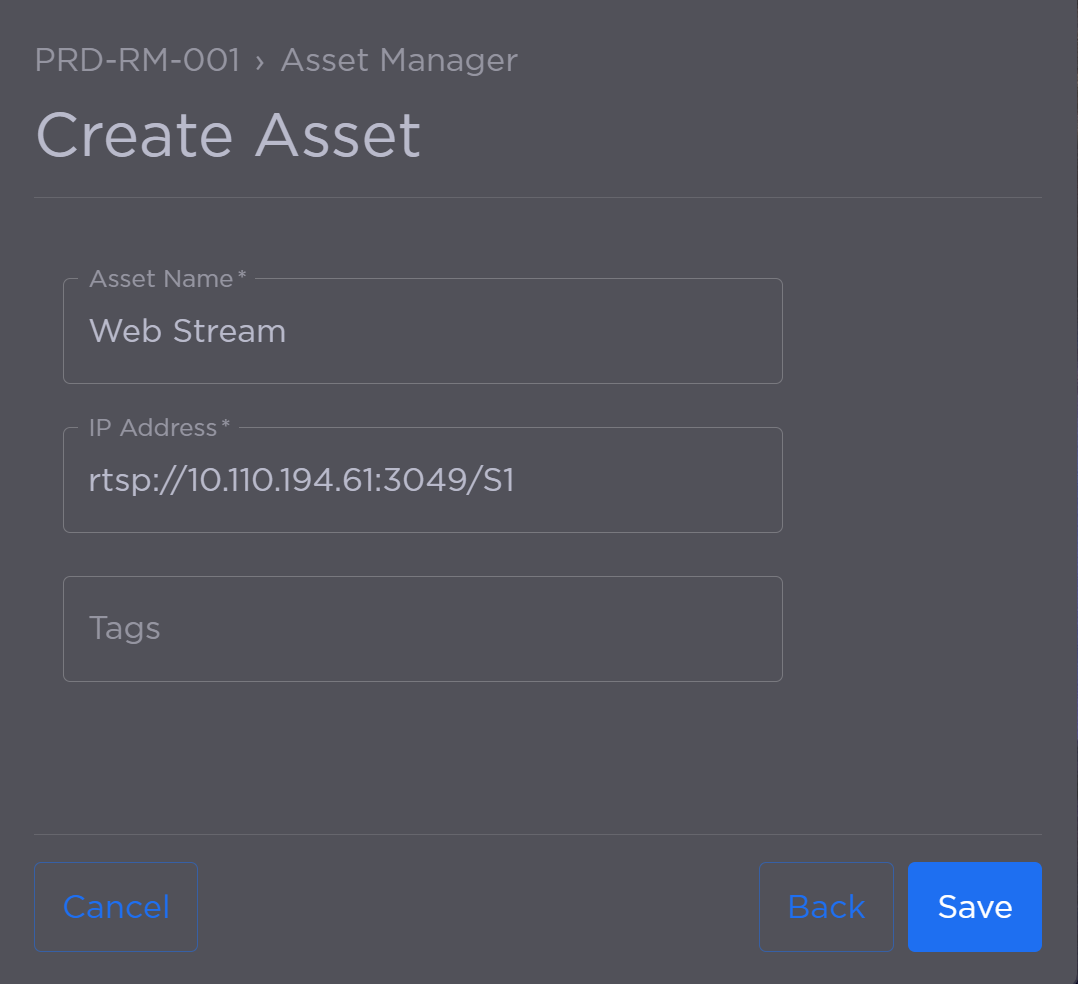This screenshot has height=984, width=1078.
Task: Click the Create Asset page title
Action: pyautogui.click(x=227, y=134)
